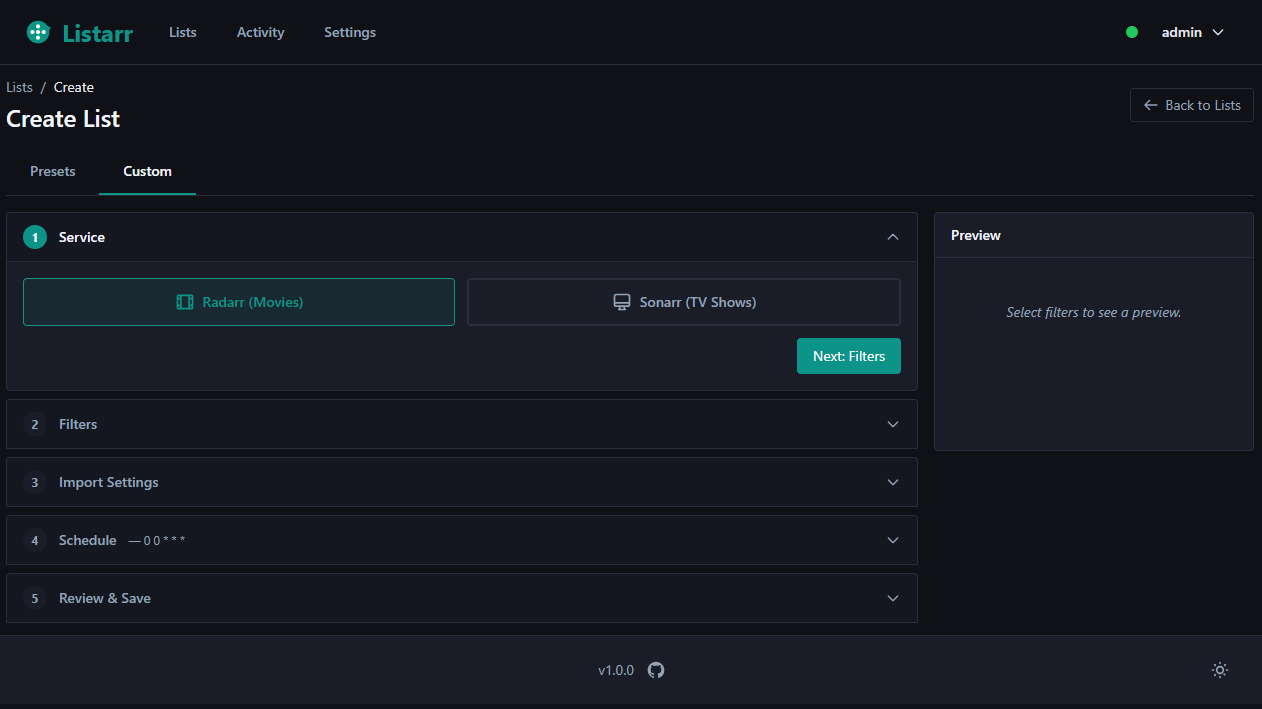1262x709 pixels.
Task: Collapse the Service section chevron
Action: (893, 237)
